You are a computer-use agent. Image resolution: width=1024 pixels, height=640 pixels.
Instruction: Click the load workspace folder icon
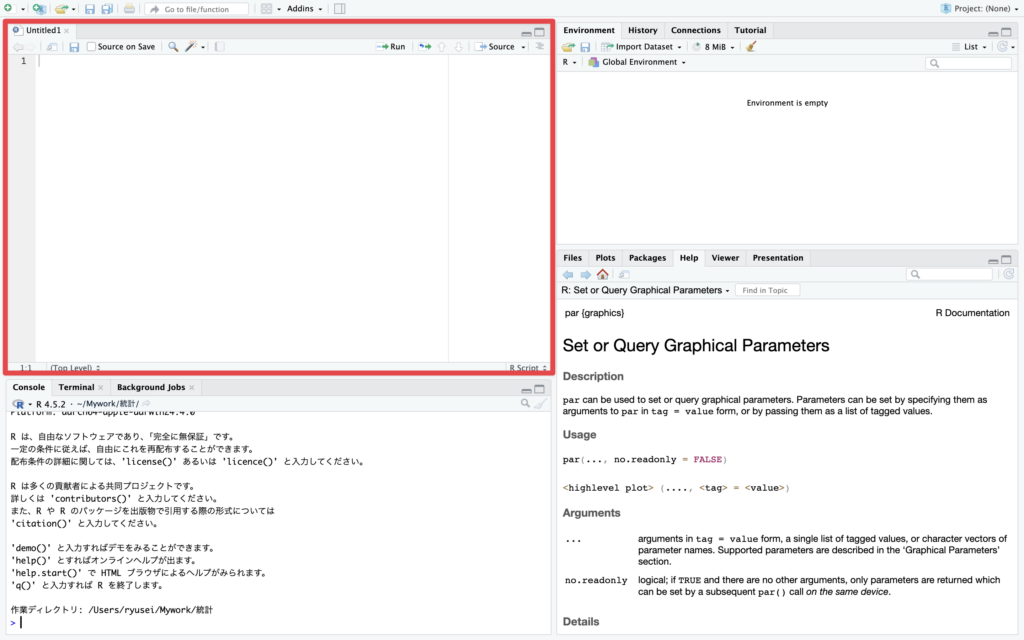point(568,46)
